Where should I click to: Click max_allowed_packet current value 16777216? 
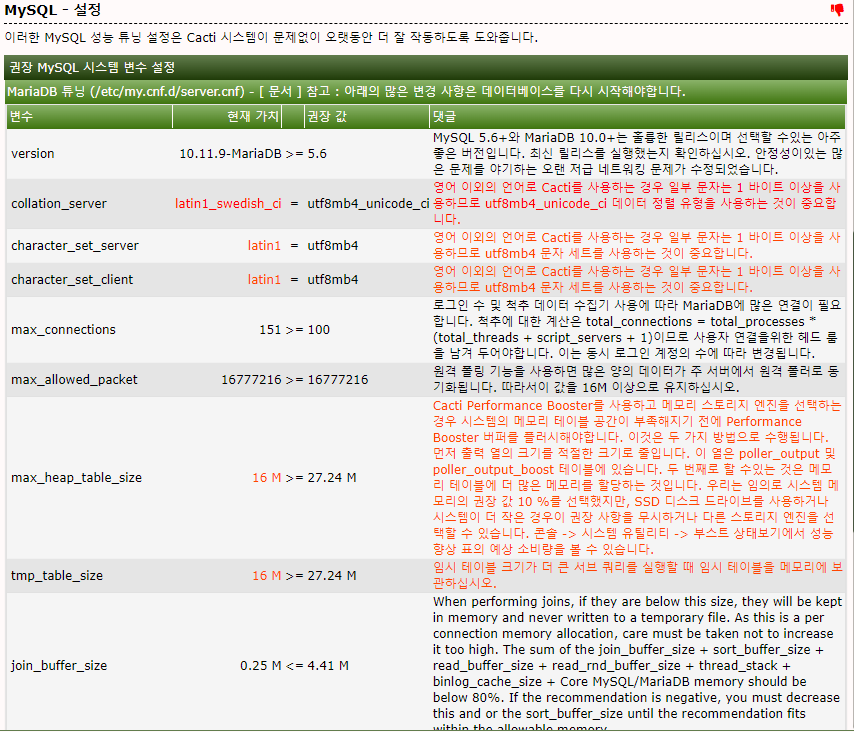coord(251,380)
